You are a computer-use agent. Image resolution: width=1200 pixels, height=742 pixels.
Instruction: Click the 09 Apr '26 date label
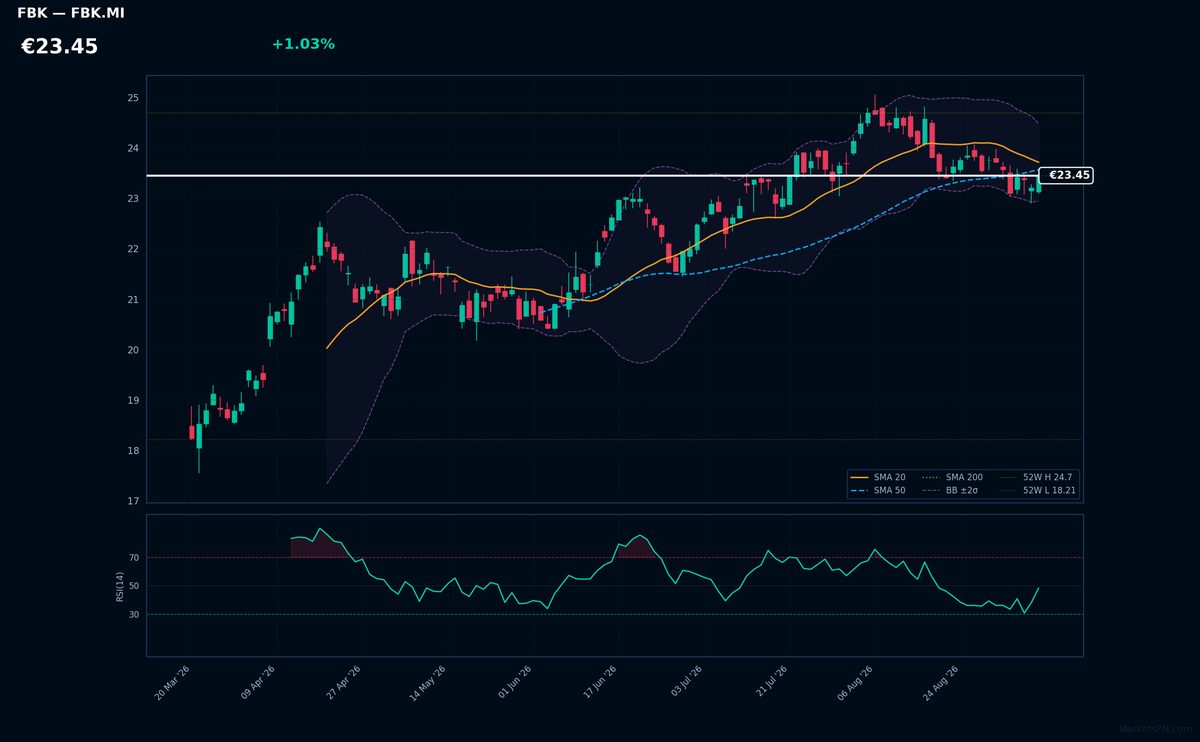point(260,683)
